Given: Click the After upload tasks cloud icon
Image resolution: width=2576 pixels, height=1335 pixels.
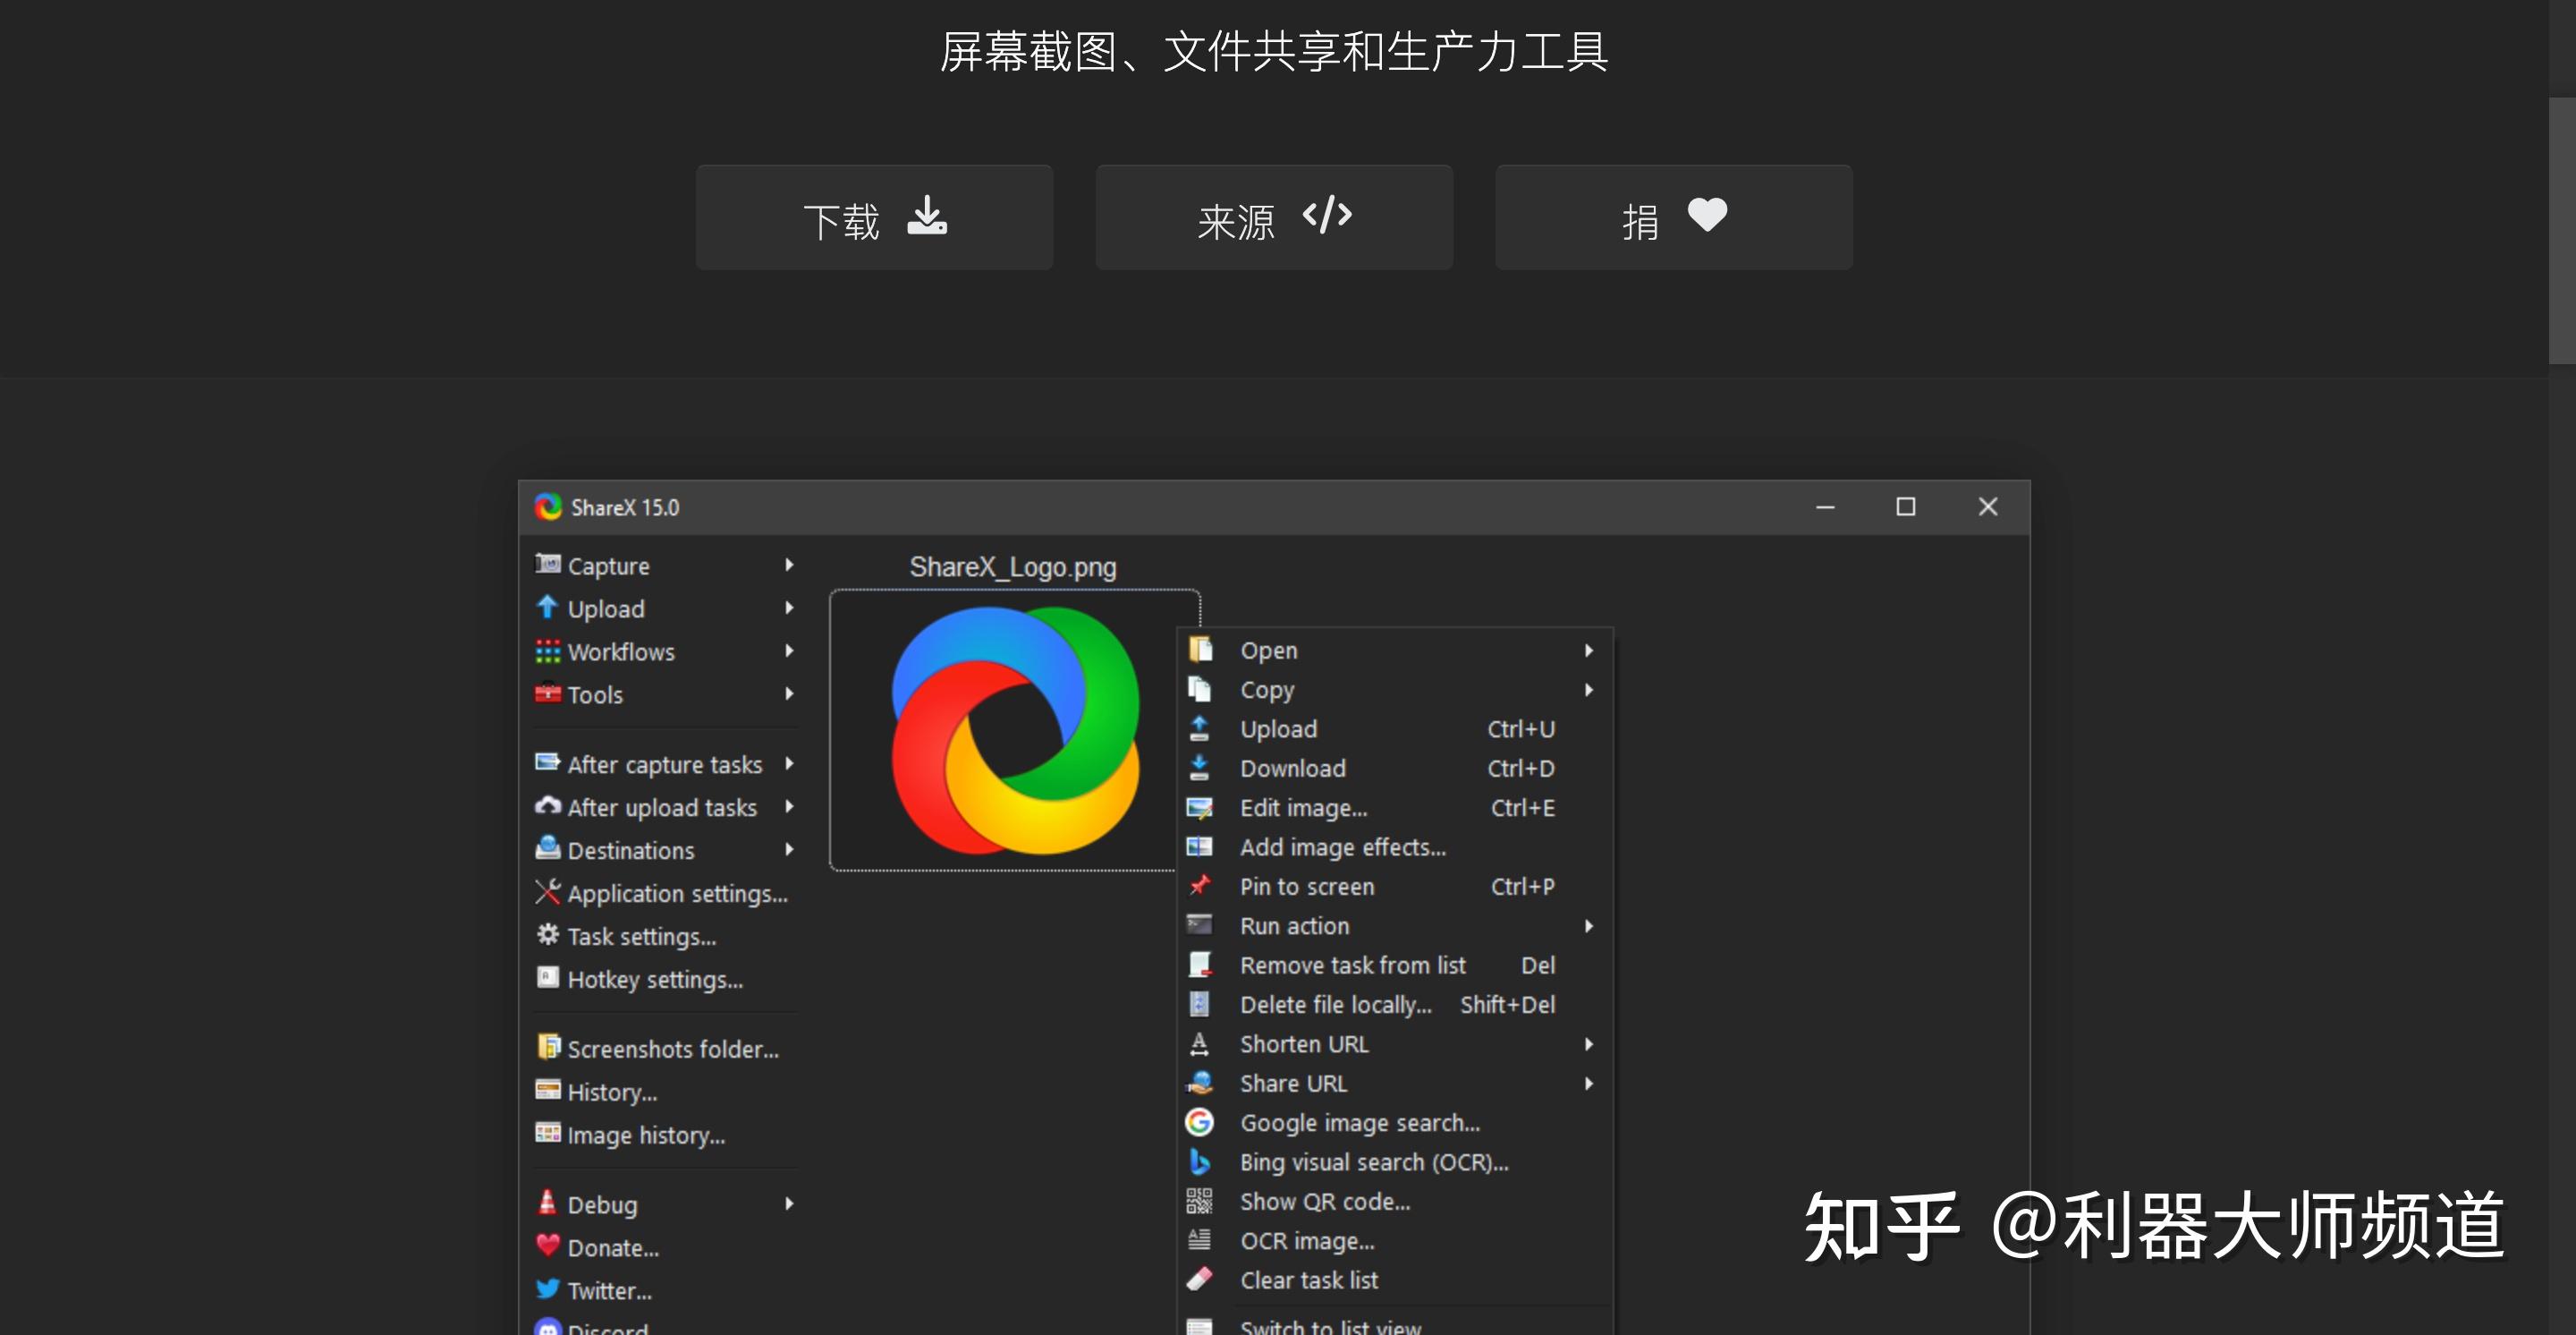Looking at the screenshot, I should pos(547,806).
